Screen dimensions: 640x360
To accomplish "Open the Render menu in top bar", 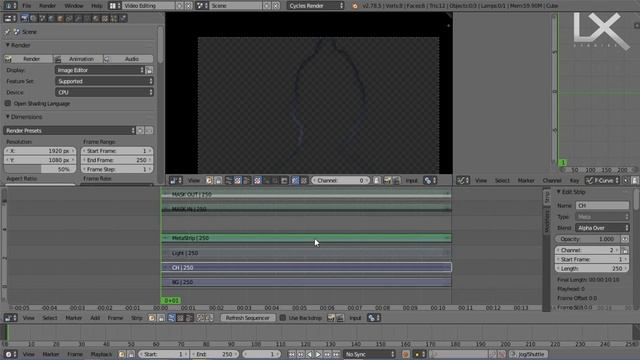I will click(47, 6).
